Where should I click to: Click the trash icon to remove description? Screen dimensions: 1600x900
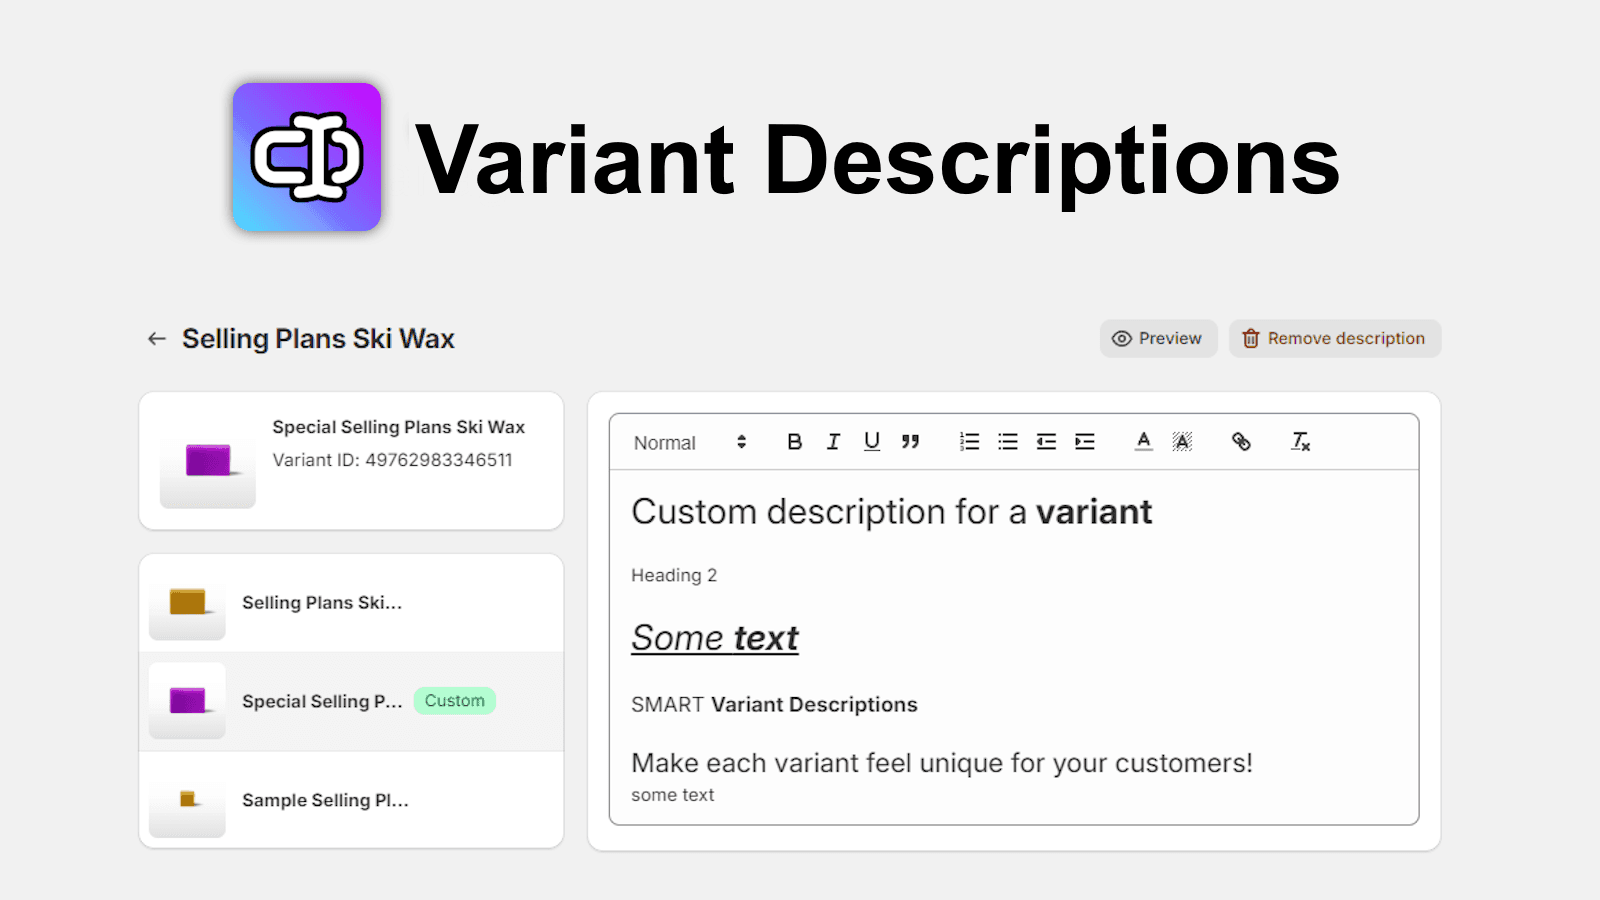[x=1250, y=338]
